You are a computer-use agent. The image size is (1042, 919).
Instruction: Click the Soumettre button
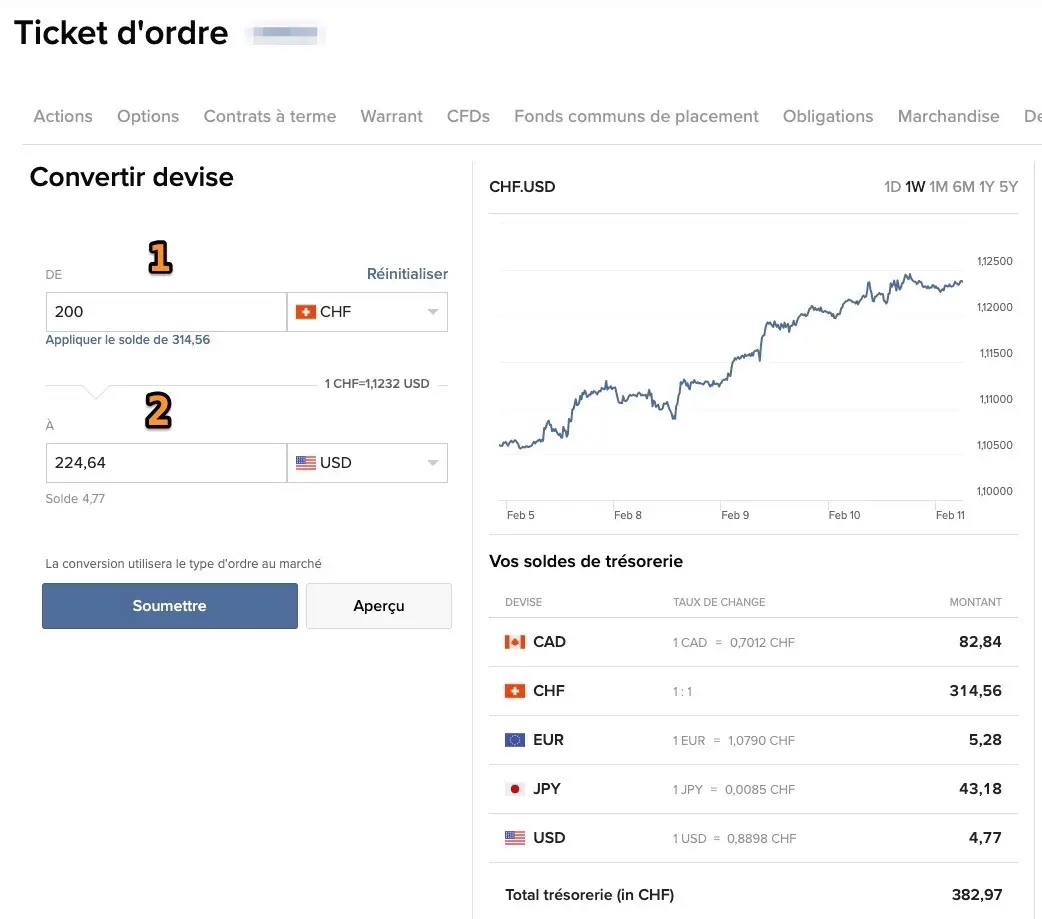[x=169, y=605]
